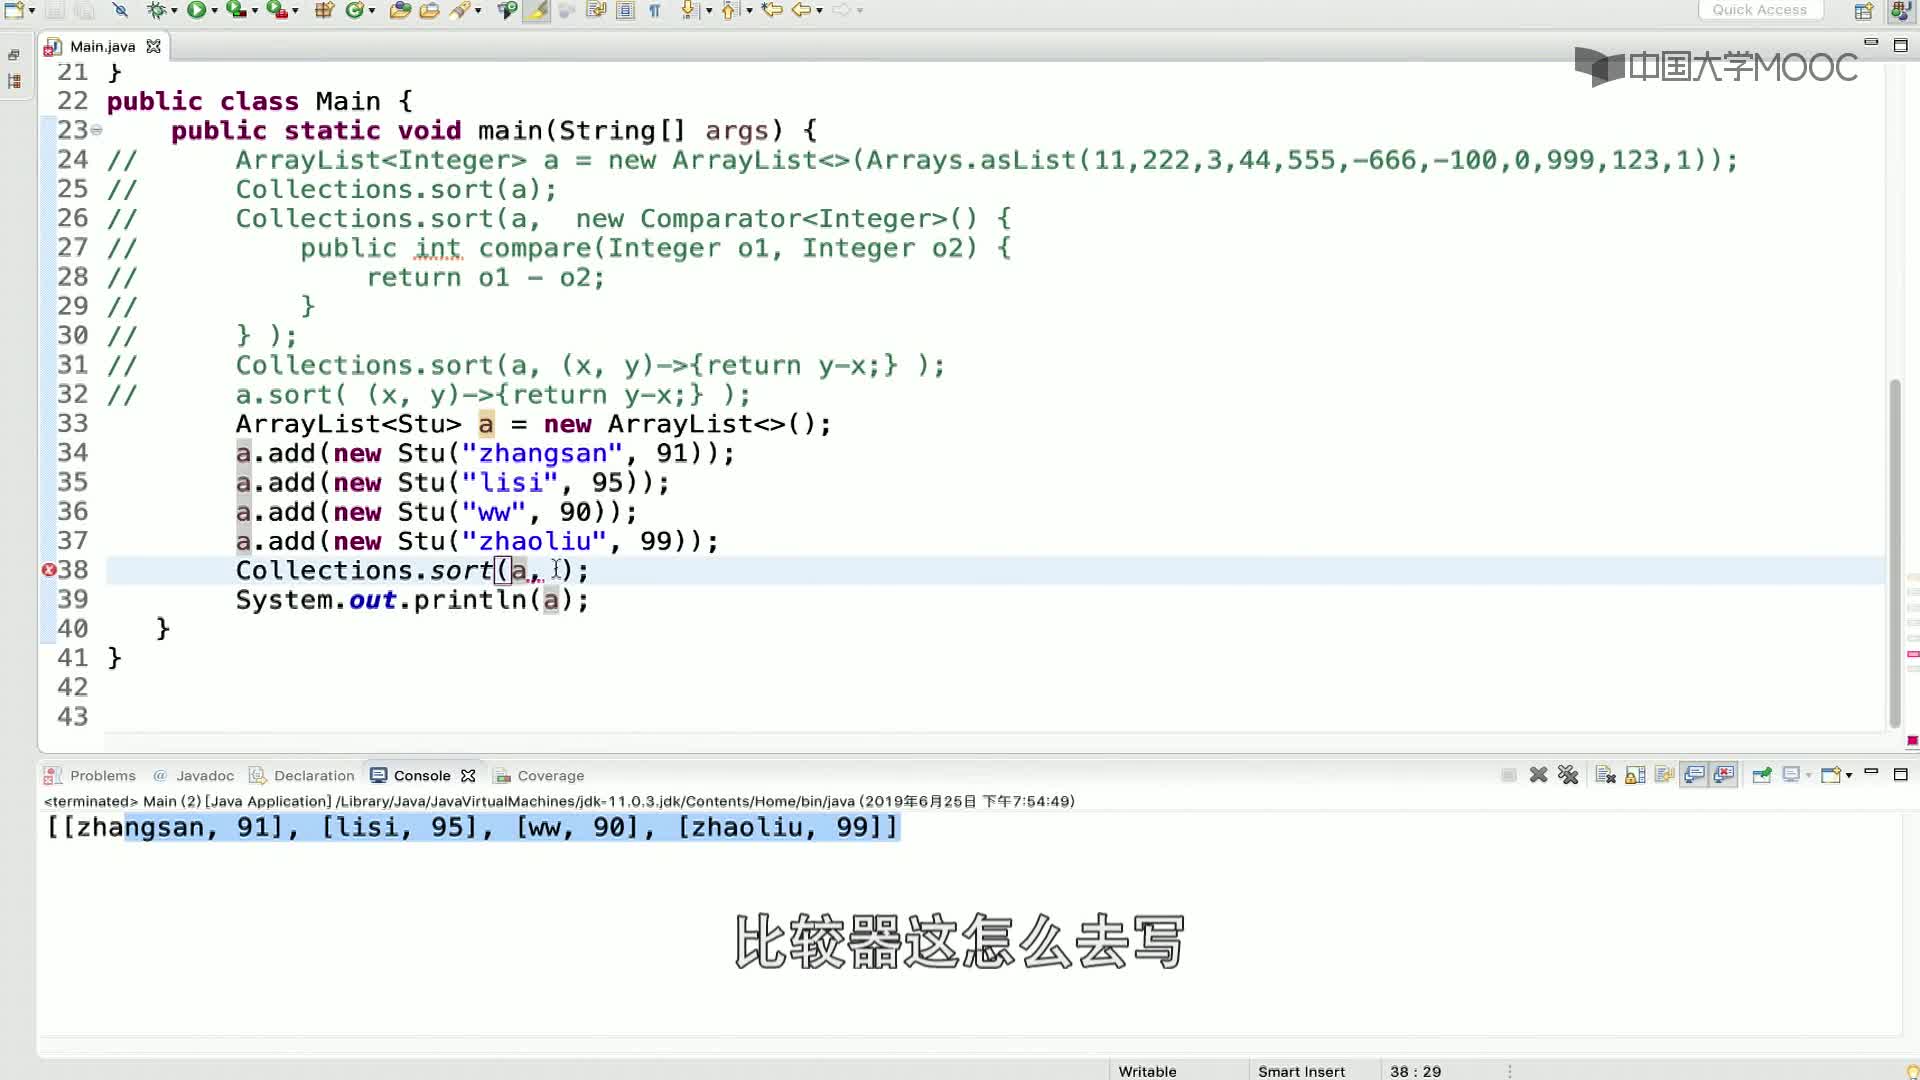The width and height of the screenshot is (1920, 1080).
Task: Toggle Mark Occurrences highlighter icon
Action: point(537,10)
